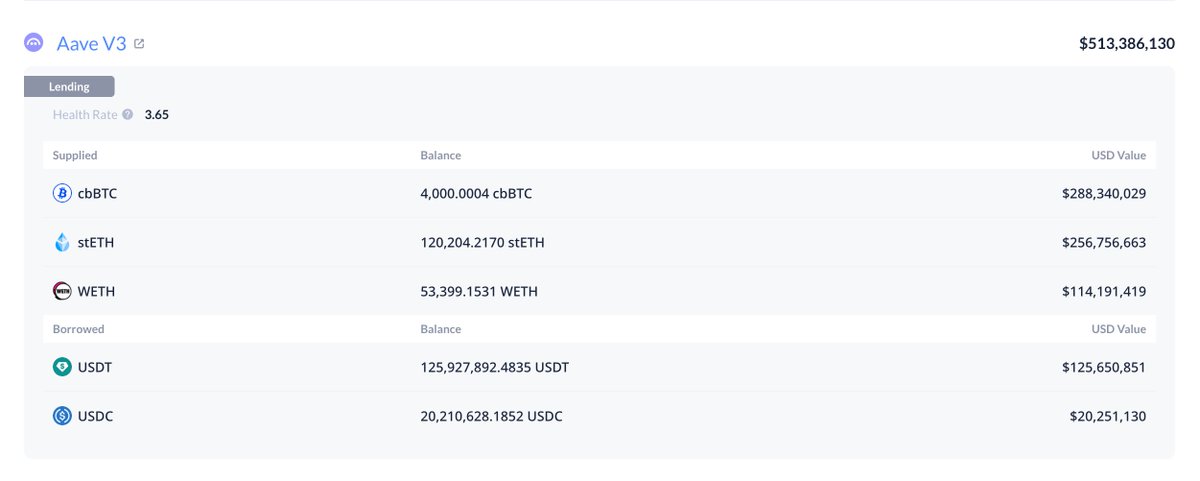
Task: Click the Borrowed section header
Action: click(x=78, y=329)
